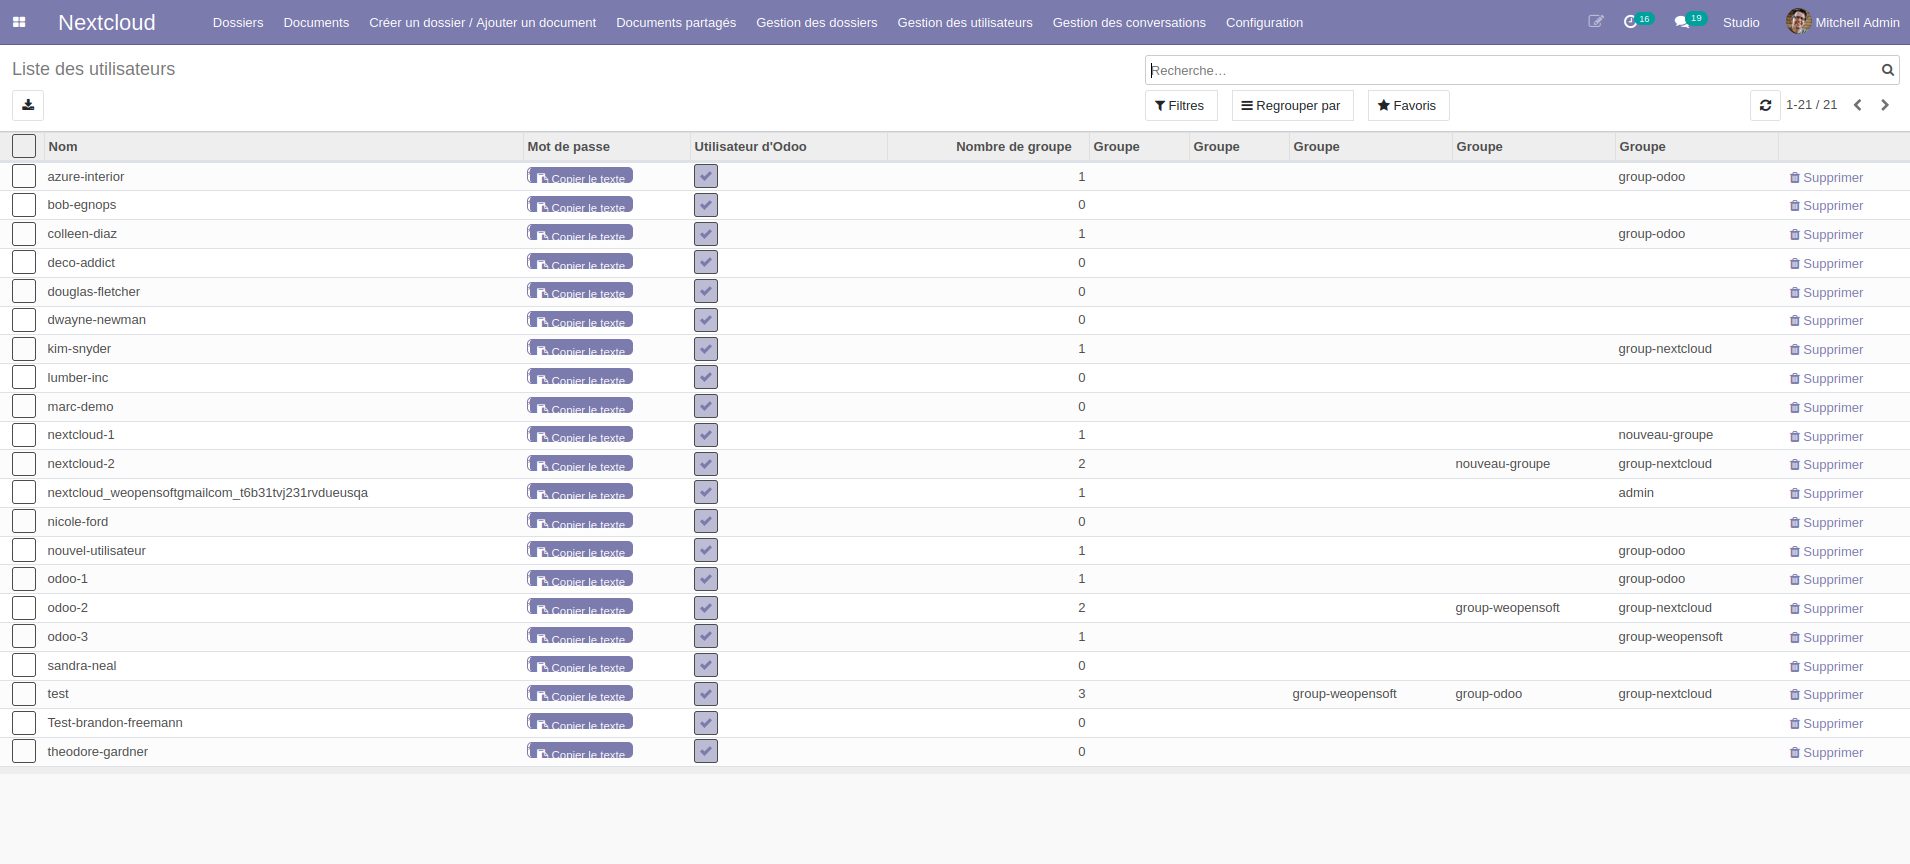Click the download export icon button
This screenshot has width=1910, height=864.
28,105
